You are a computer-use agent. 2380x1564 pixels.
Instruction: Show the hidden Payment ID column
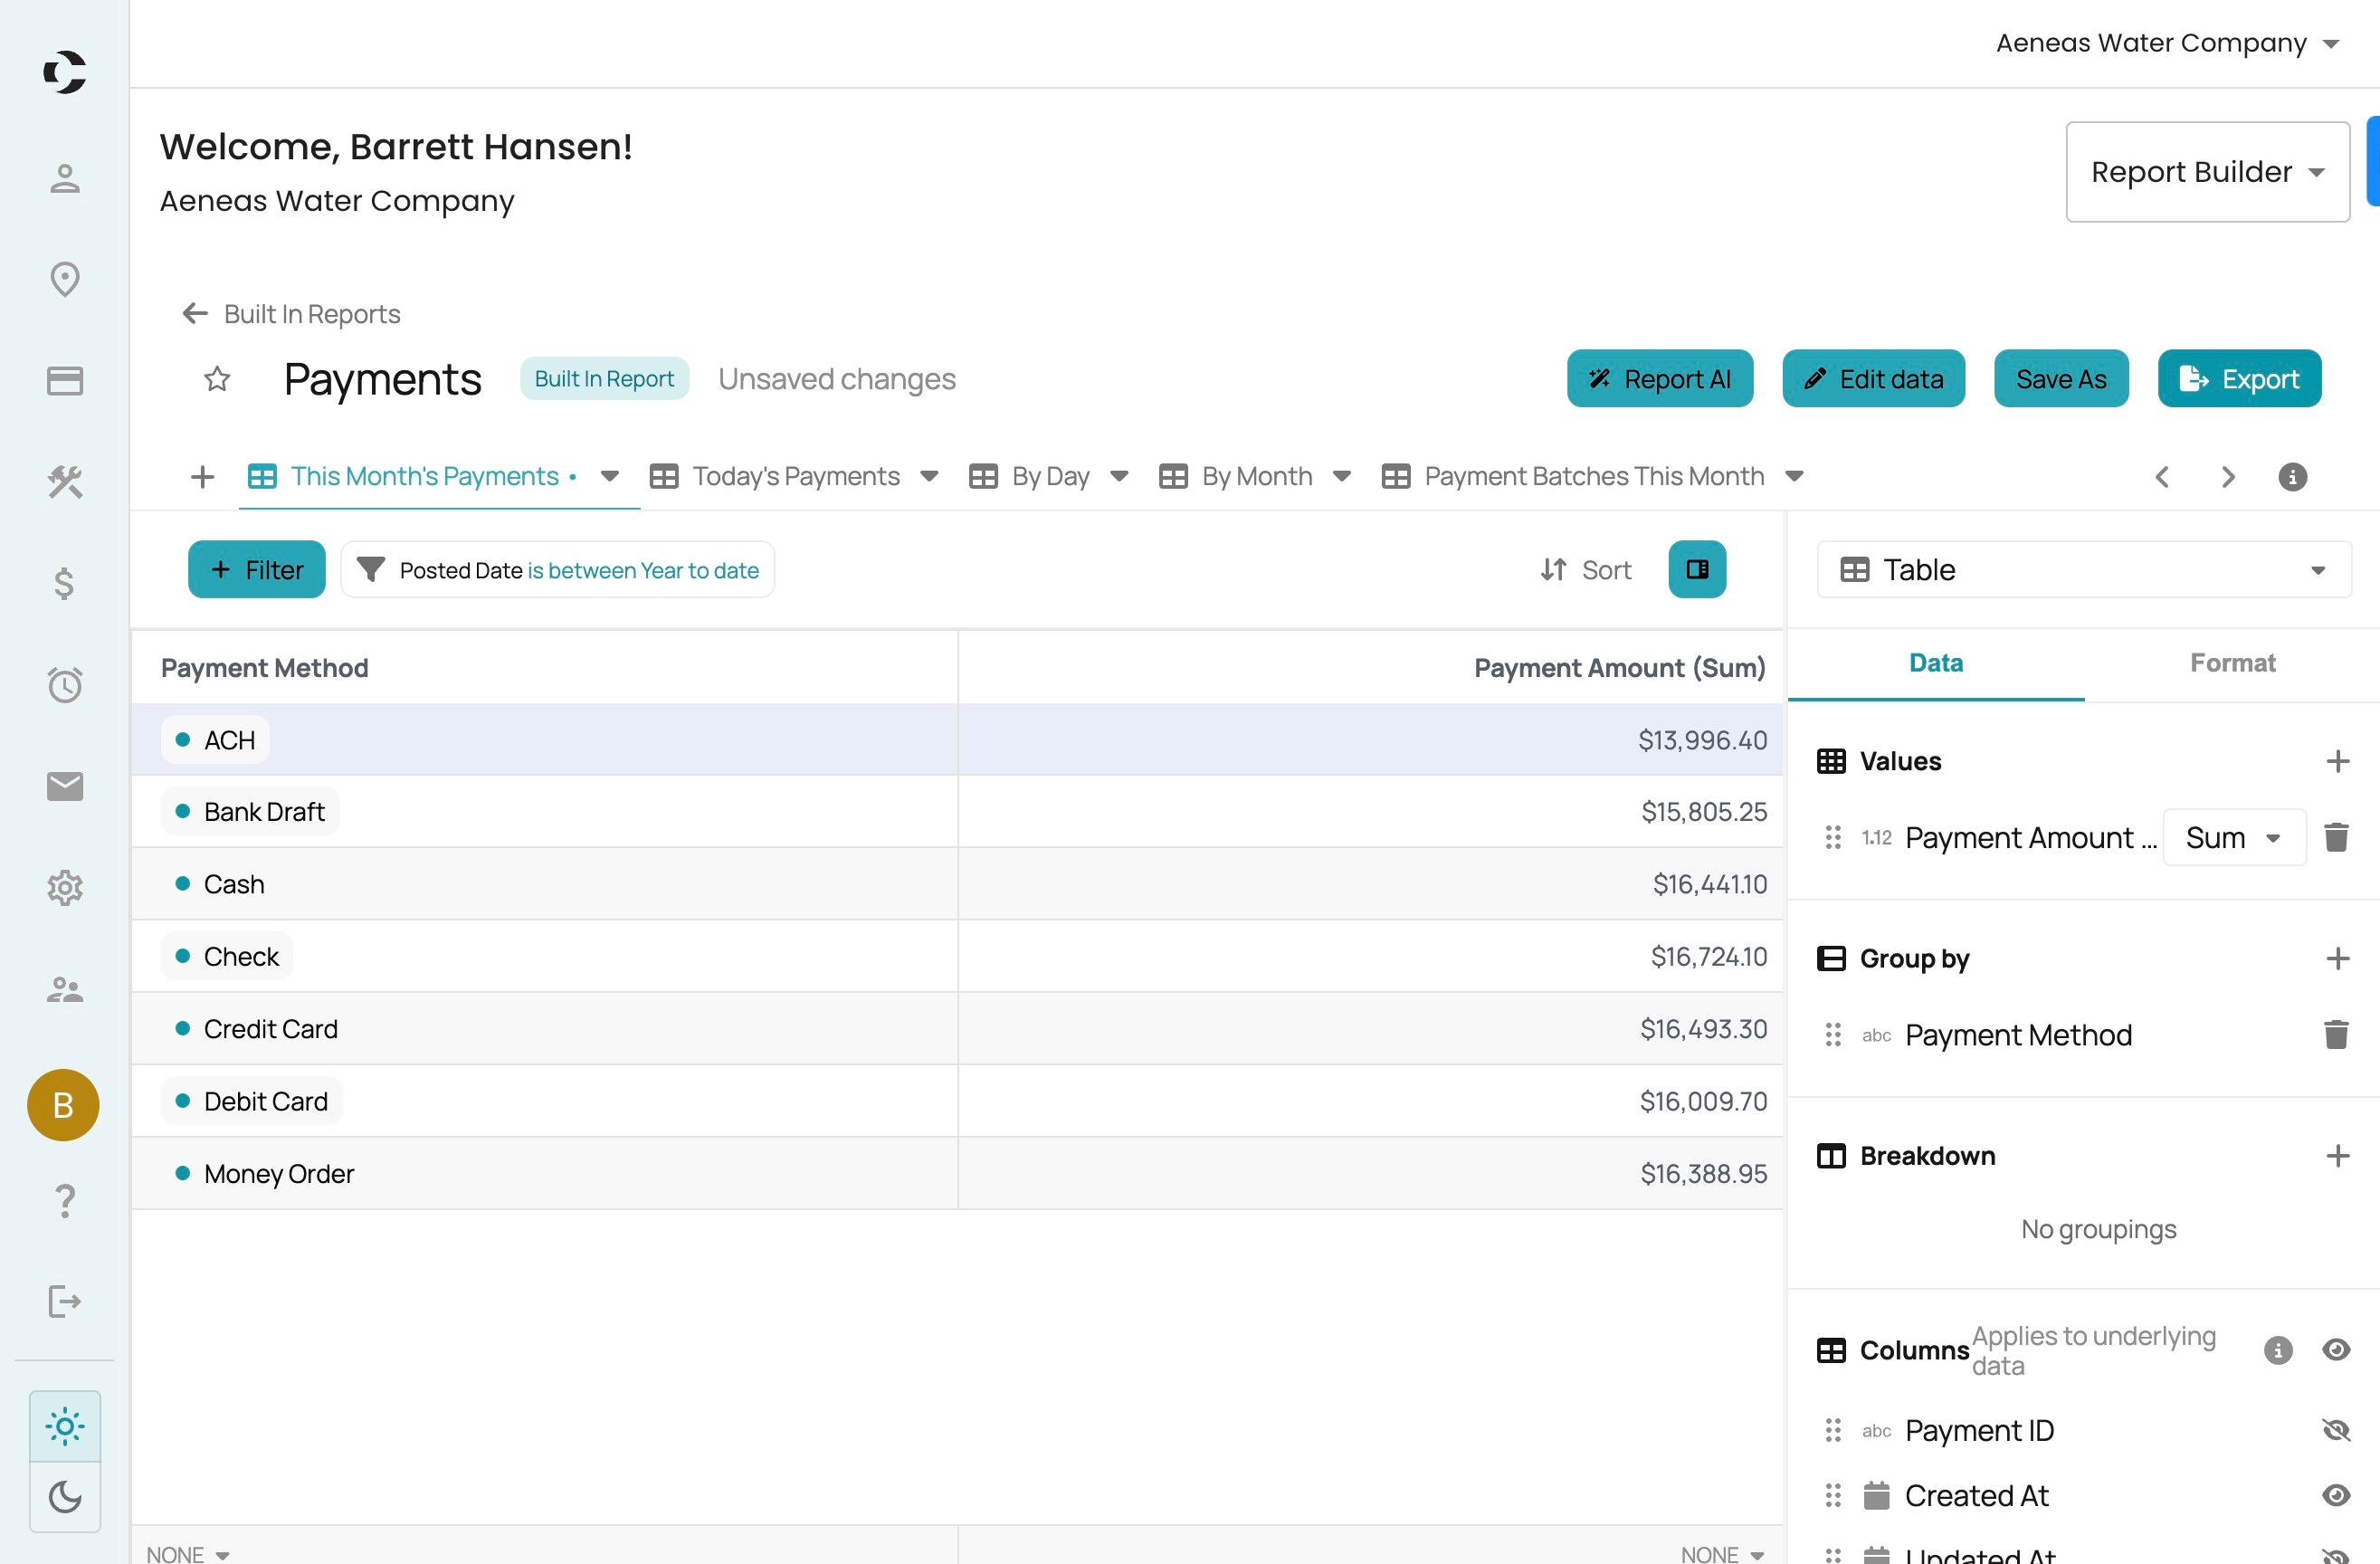(x=2335, y=1430)
